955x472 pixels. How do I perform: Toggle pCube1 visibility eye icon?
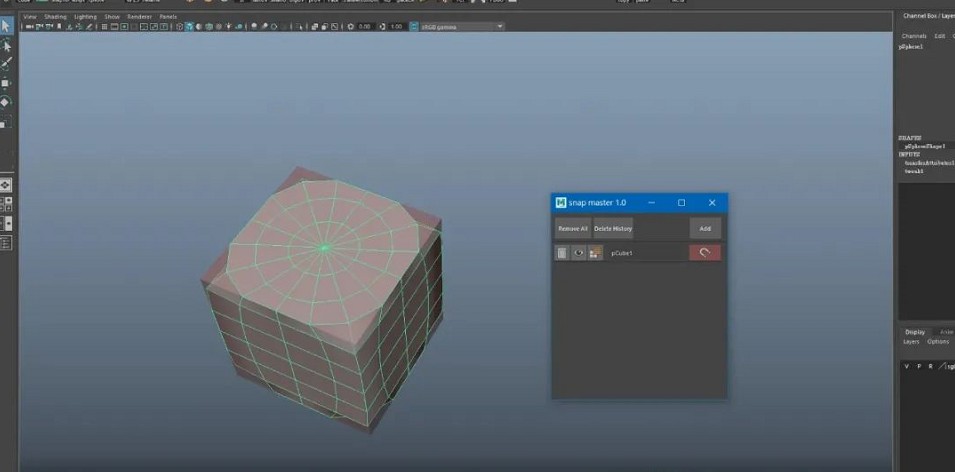pos(578,253)
